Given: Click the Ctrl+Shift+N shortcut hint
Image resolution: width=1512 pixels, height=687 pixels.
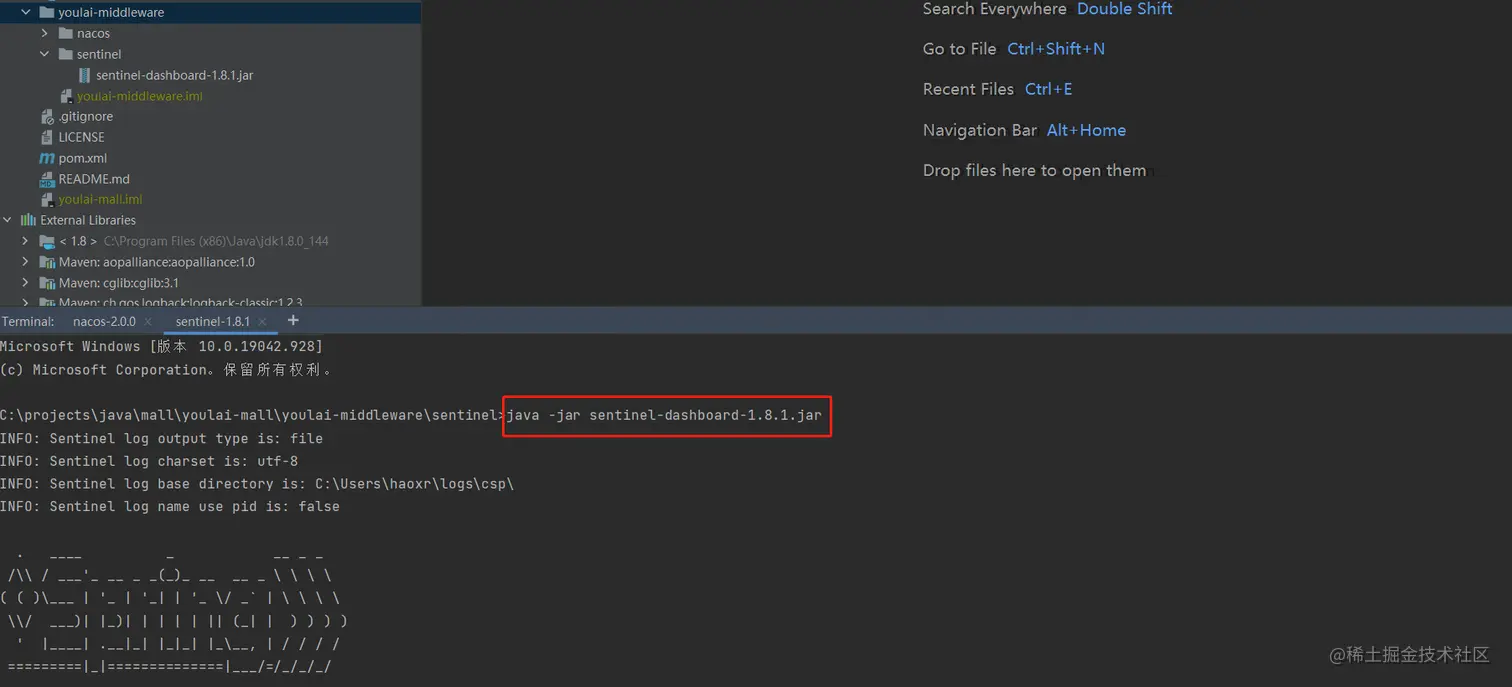Looking at the screenshot, I should [x=1056, y=49].
